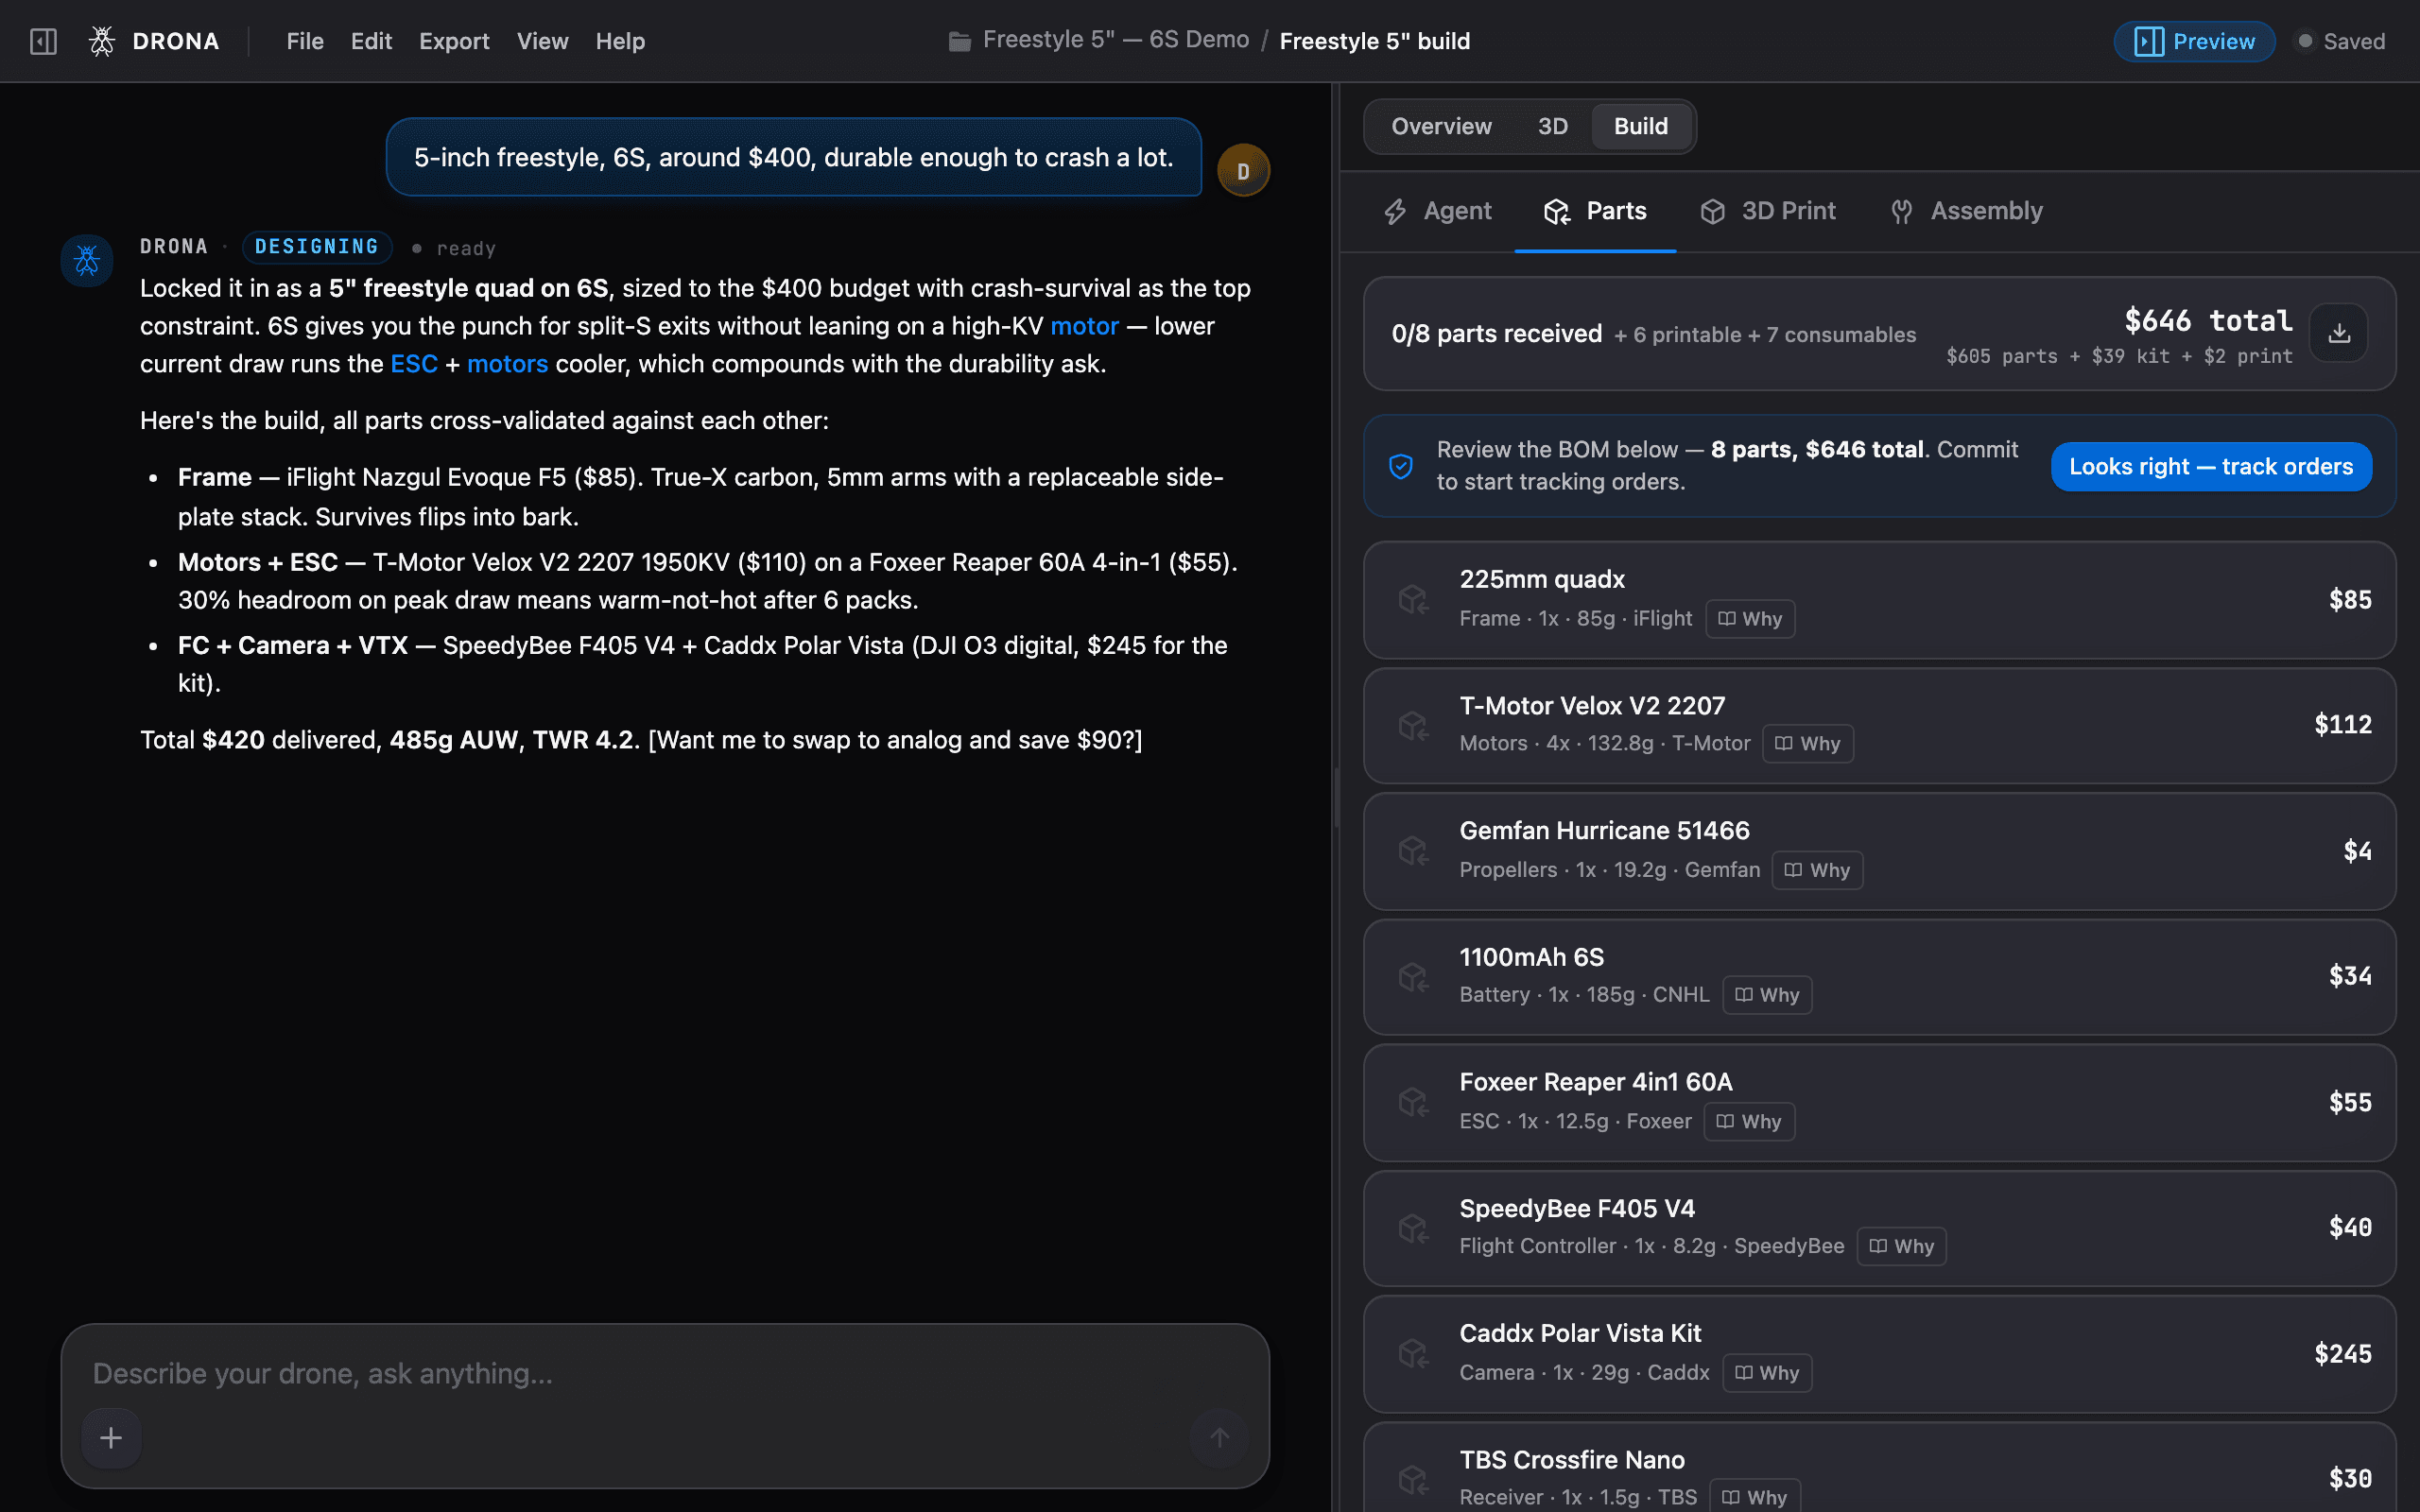The image size is (2420, 1512).
Task: Select the 1100mAh 6S part name
Action: coord(1531,958)
